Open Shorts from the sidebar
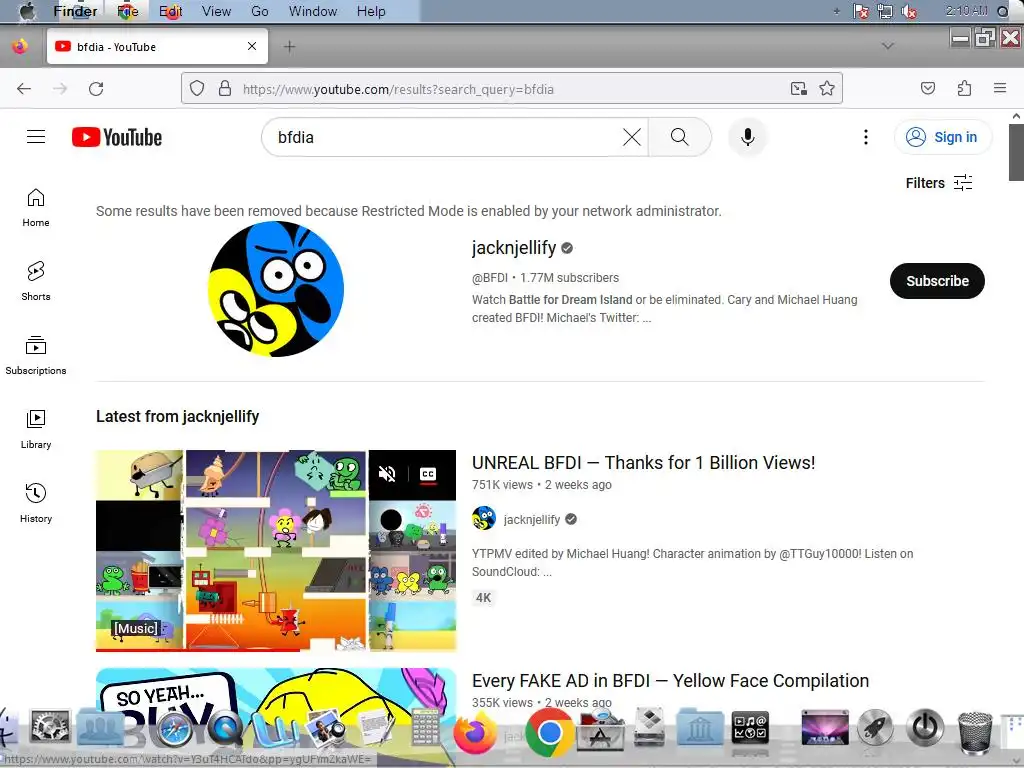The width and height of the screenshot is (1024, 768). [36, 281]
